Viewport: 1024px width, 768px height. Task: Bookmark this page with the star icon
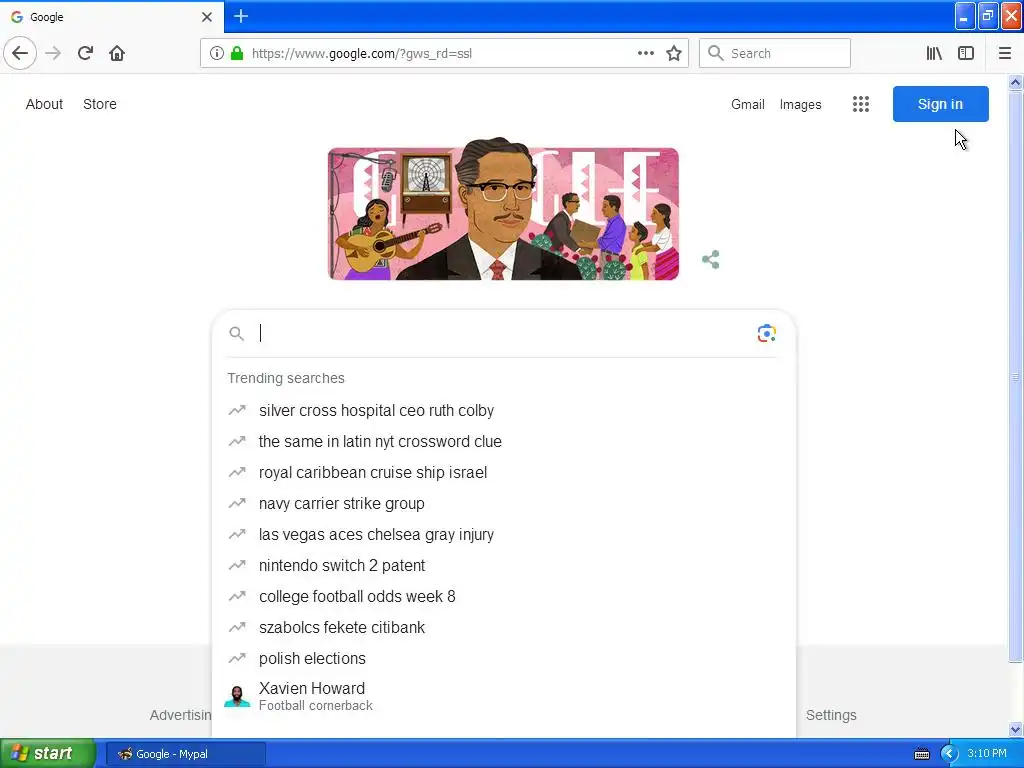[674, 53]
